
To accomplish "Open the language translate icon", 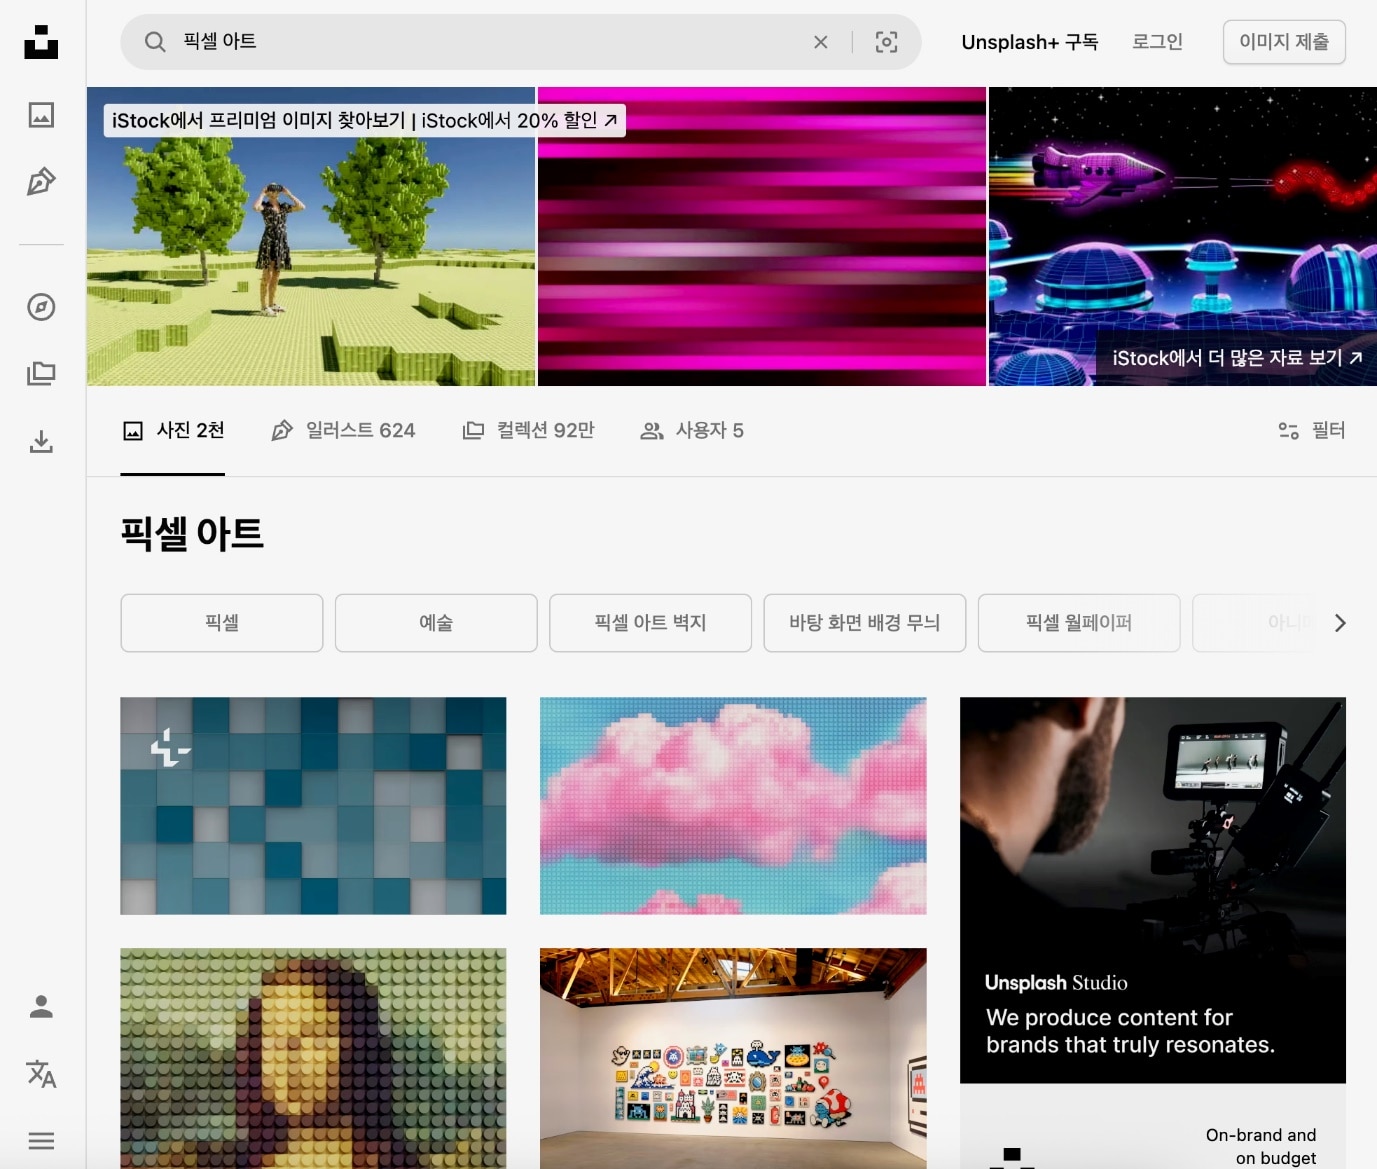I will (40, 1074).
